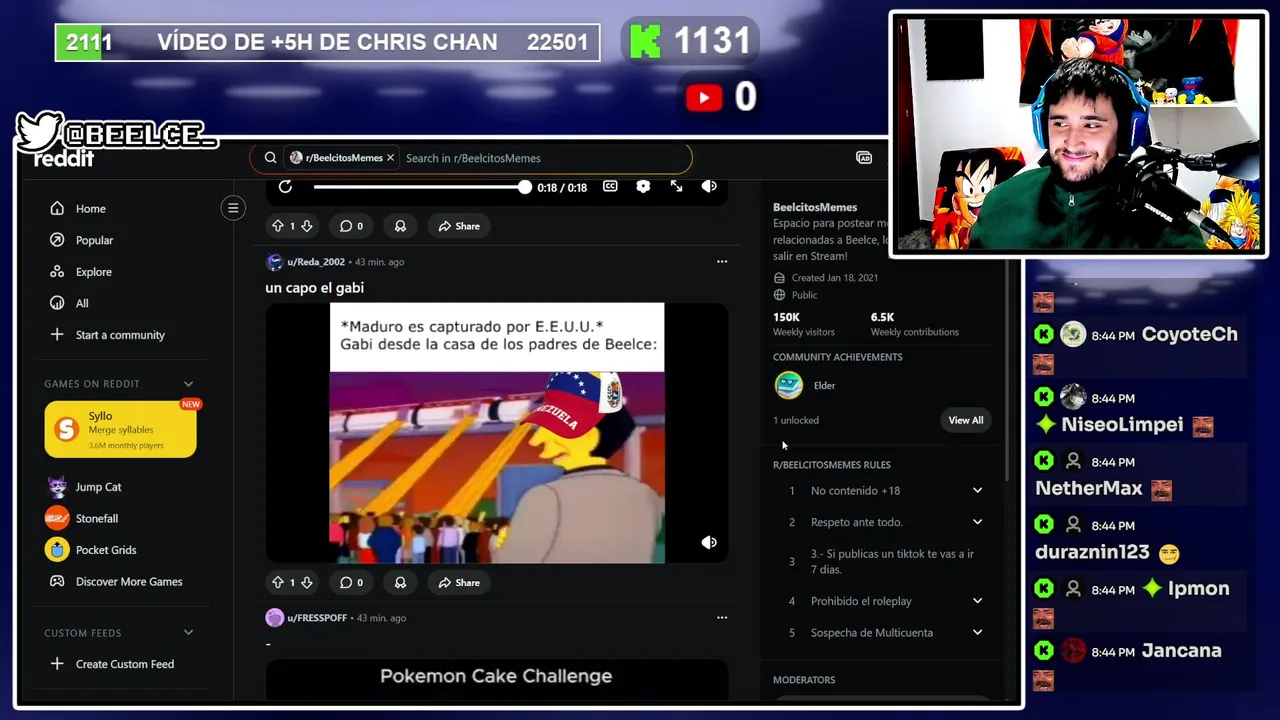Open the Maduro Simpsons meme video thumbnail
Image resolution: width=1280 pixels, height=720 pixels.
pos(497,433)
